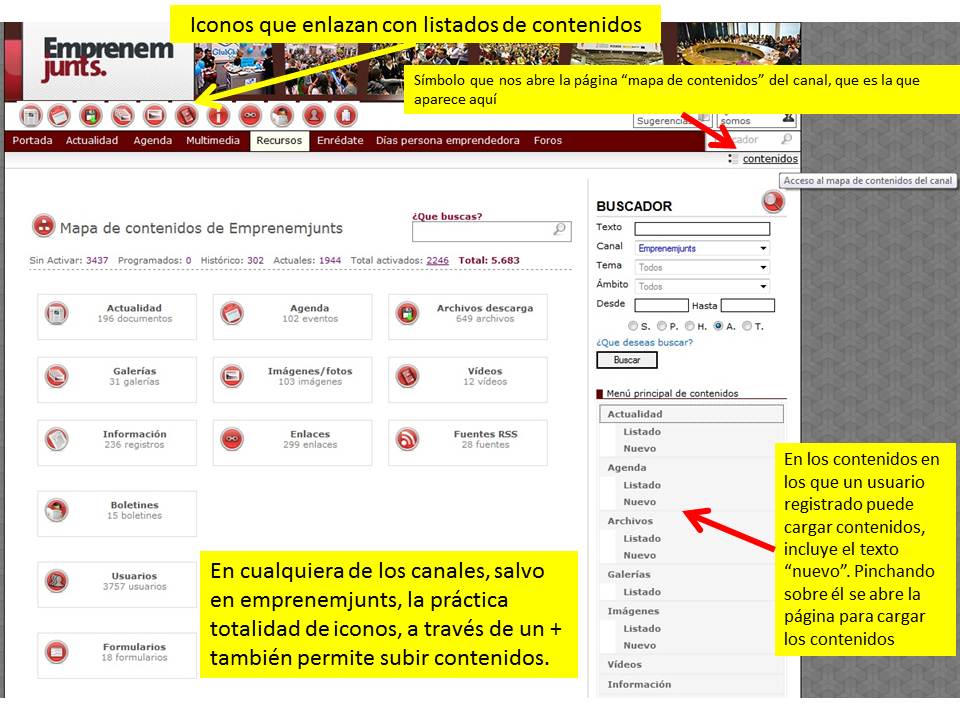Select the A. radio button
960x720 pixels.
pyautogui.click(x=718, y=325)
